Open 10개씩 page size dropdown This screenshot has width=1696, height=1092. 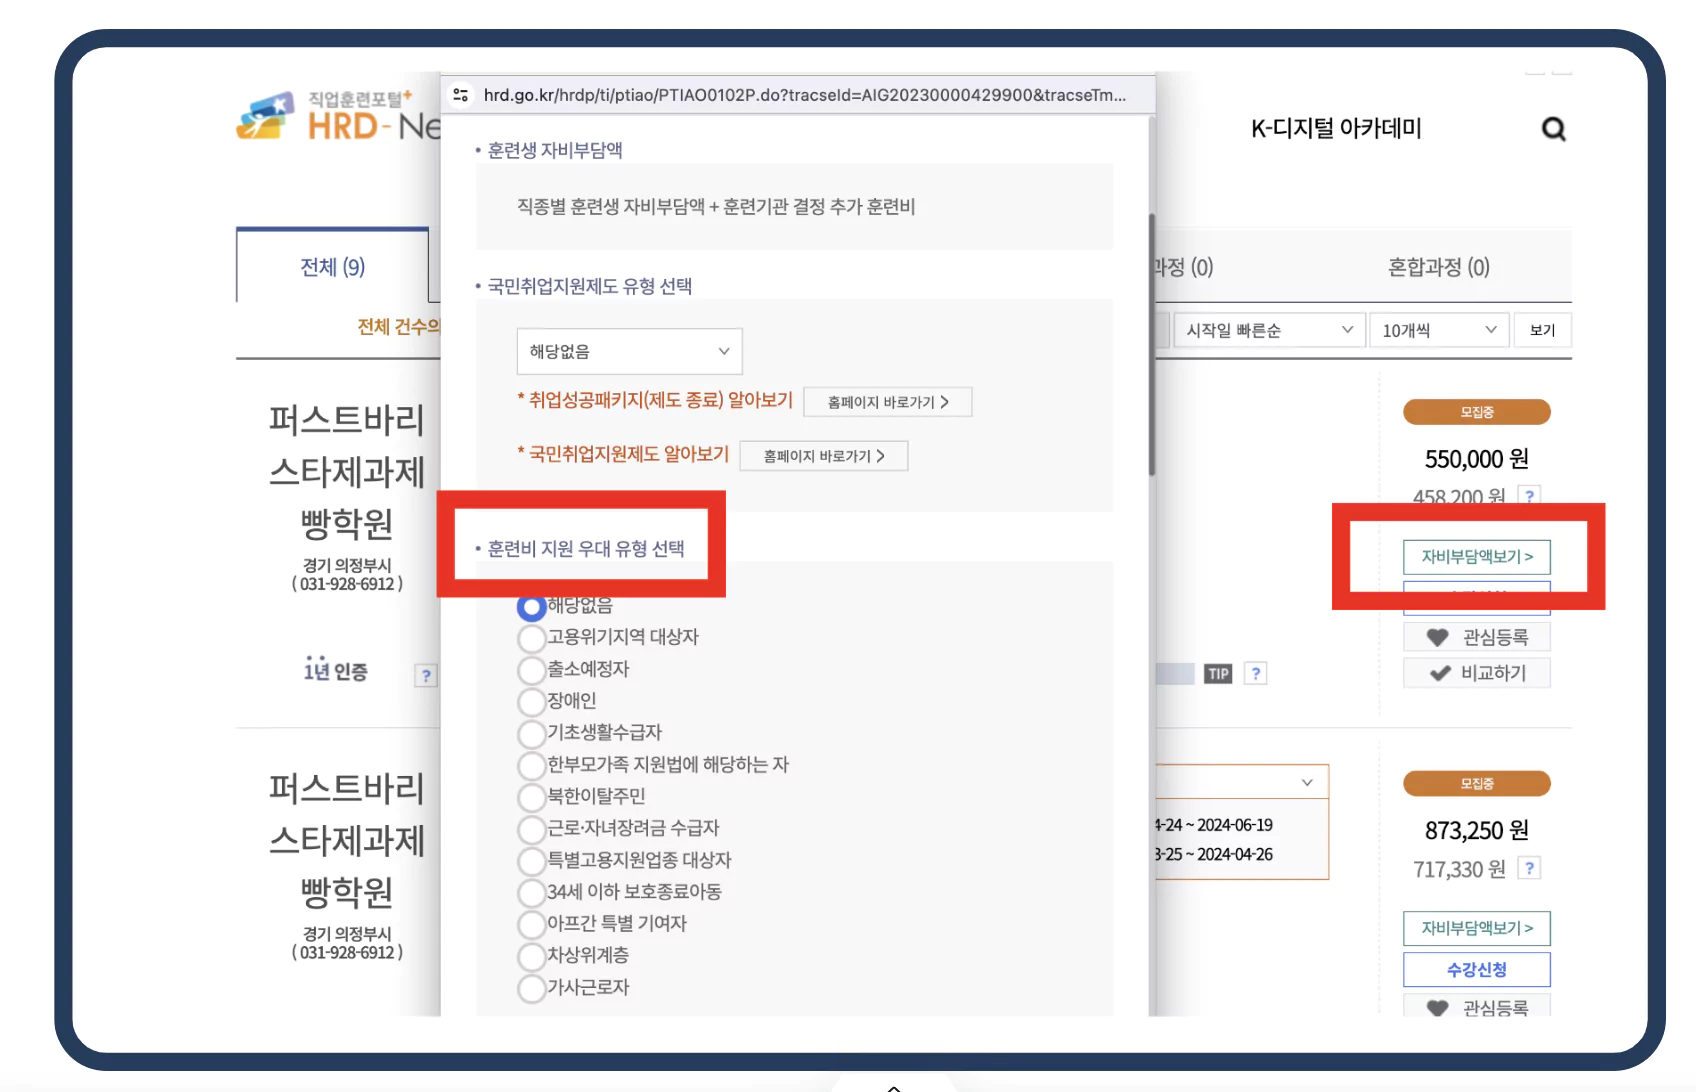1438,330
